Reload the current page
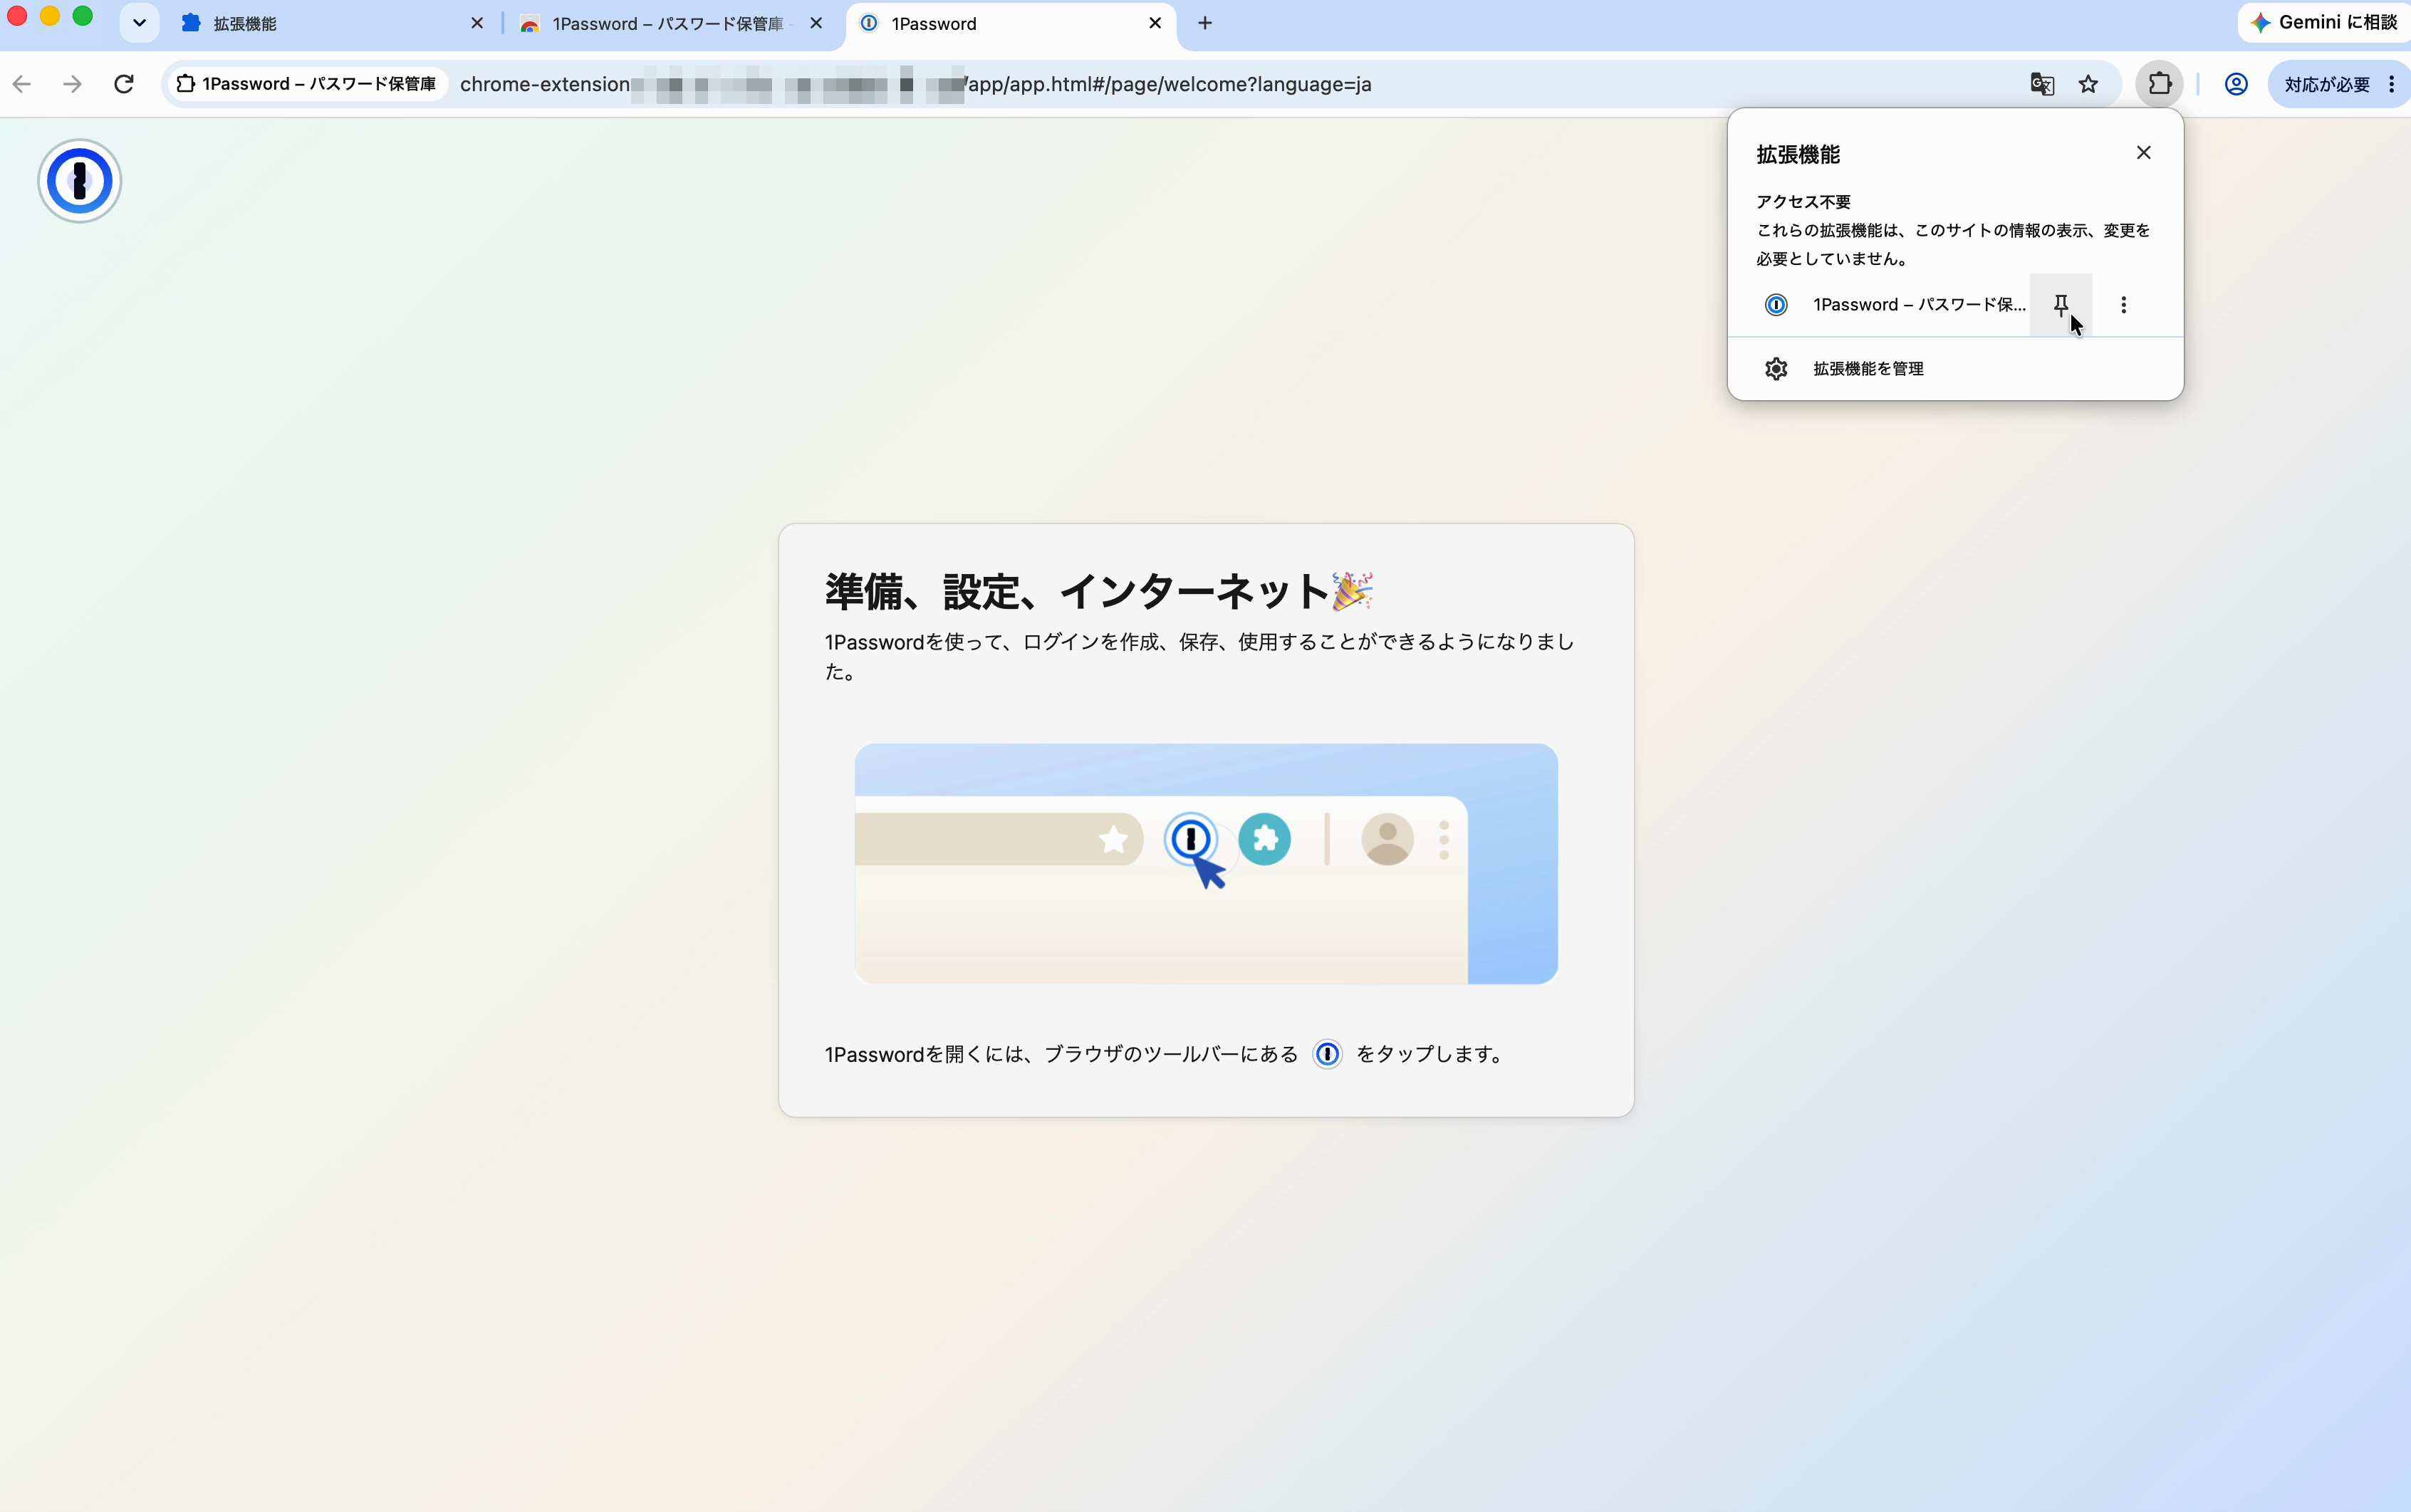 (x=124, y=84)
